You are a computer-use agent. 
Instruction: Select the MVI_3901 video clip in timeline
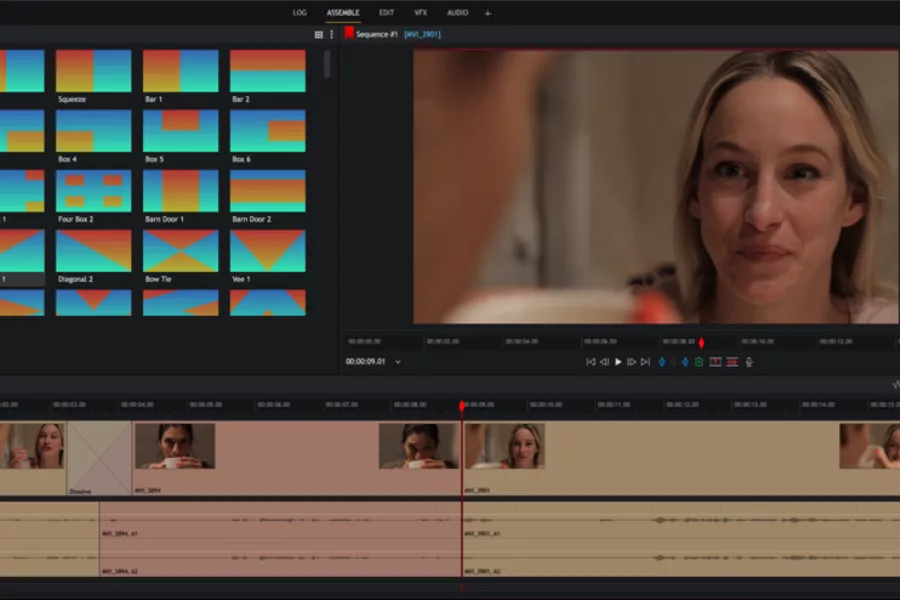coord(681,458)
